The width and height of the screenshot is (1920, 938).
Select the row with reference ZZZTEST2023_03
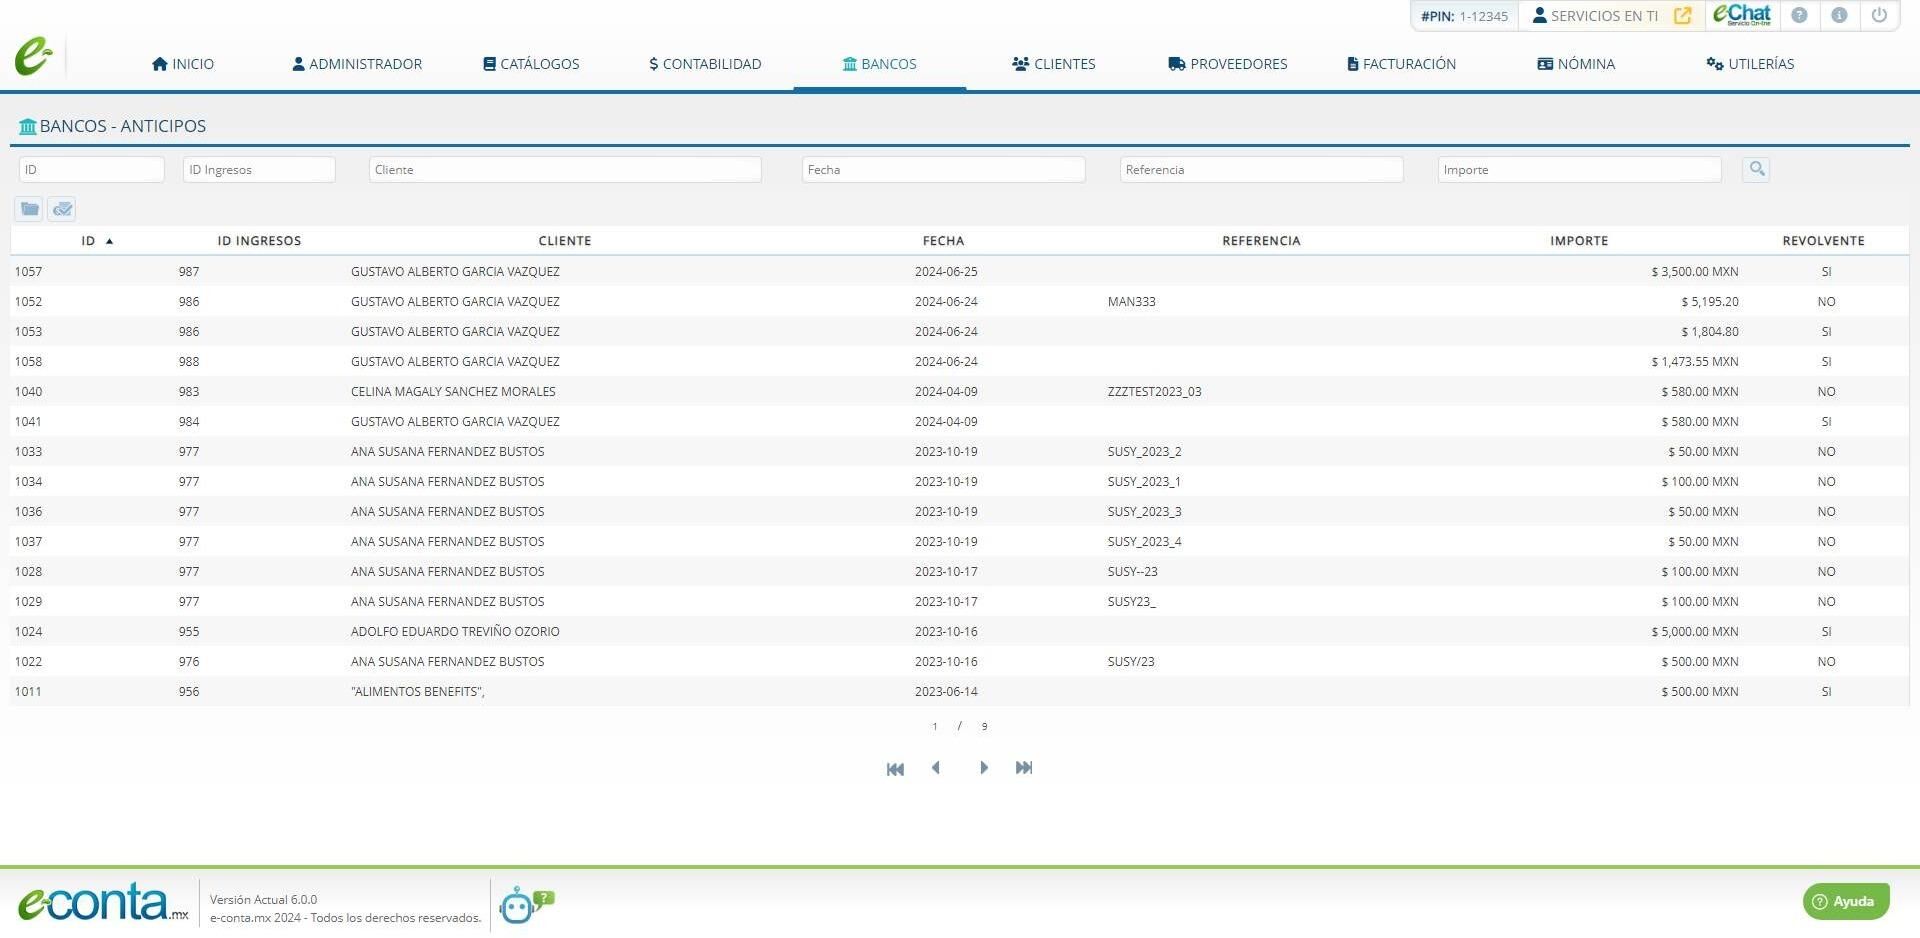point(959,392)
